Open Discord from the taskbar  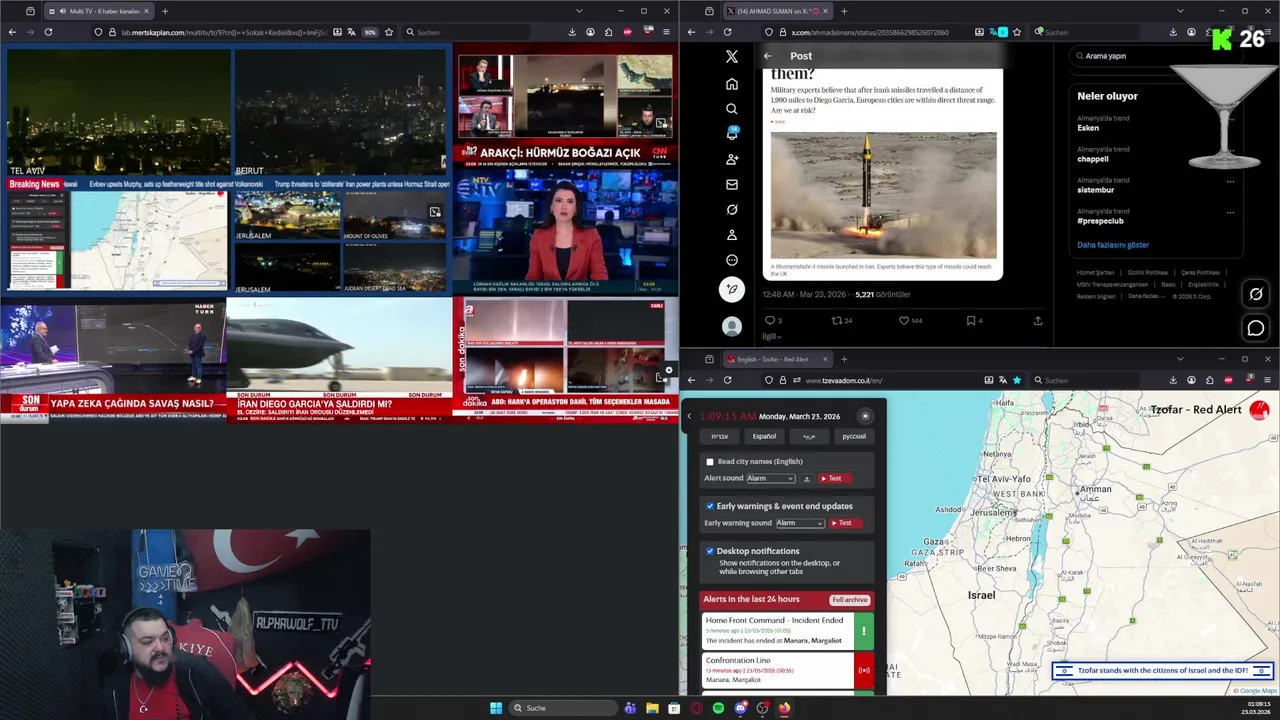click(x=740, y=708)
